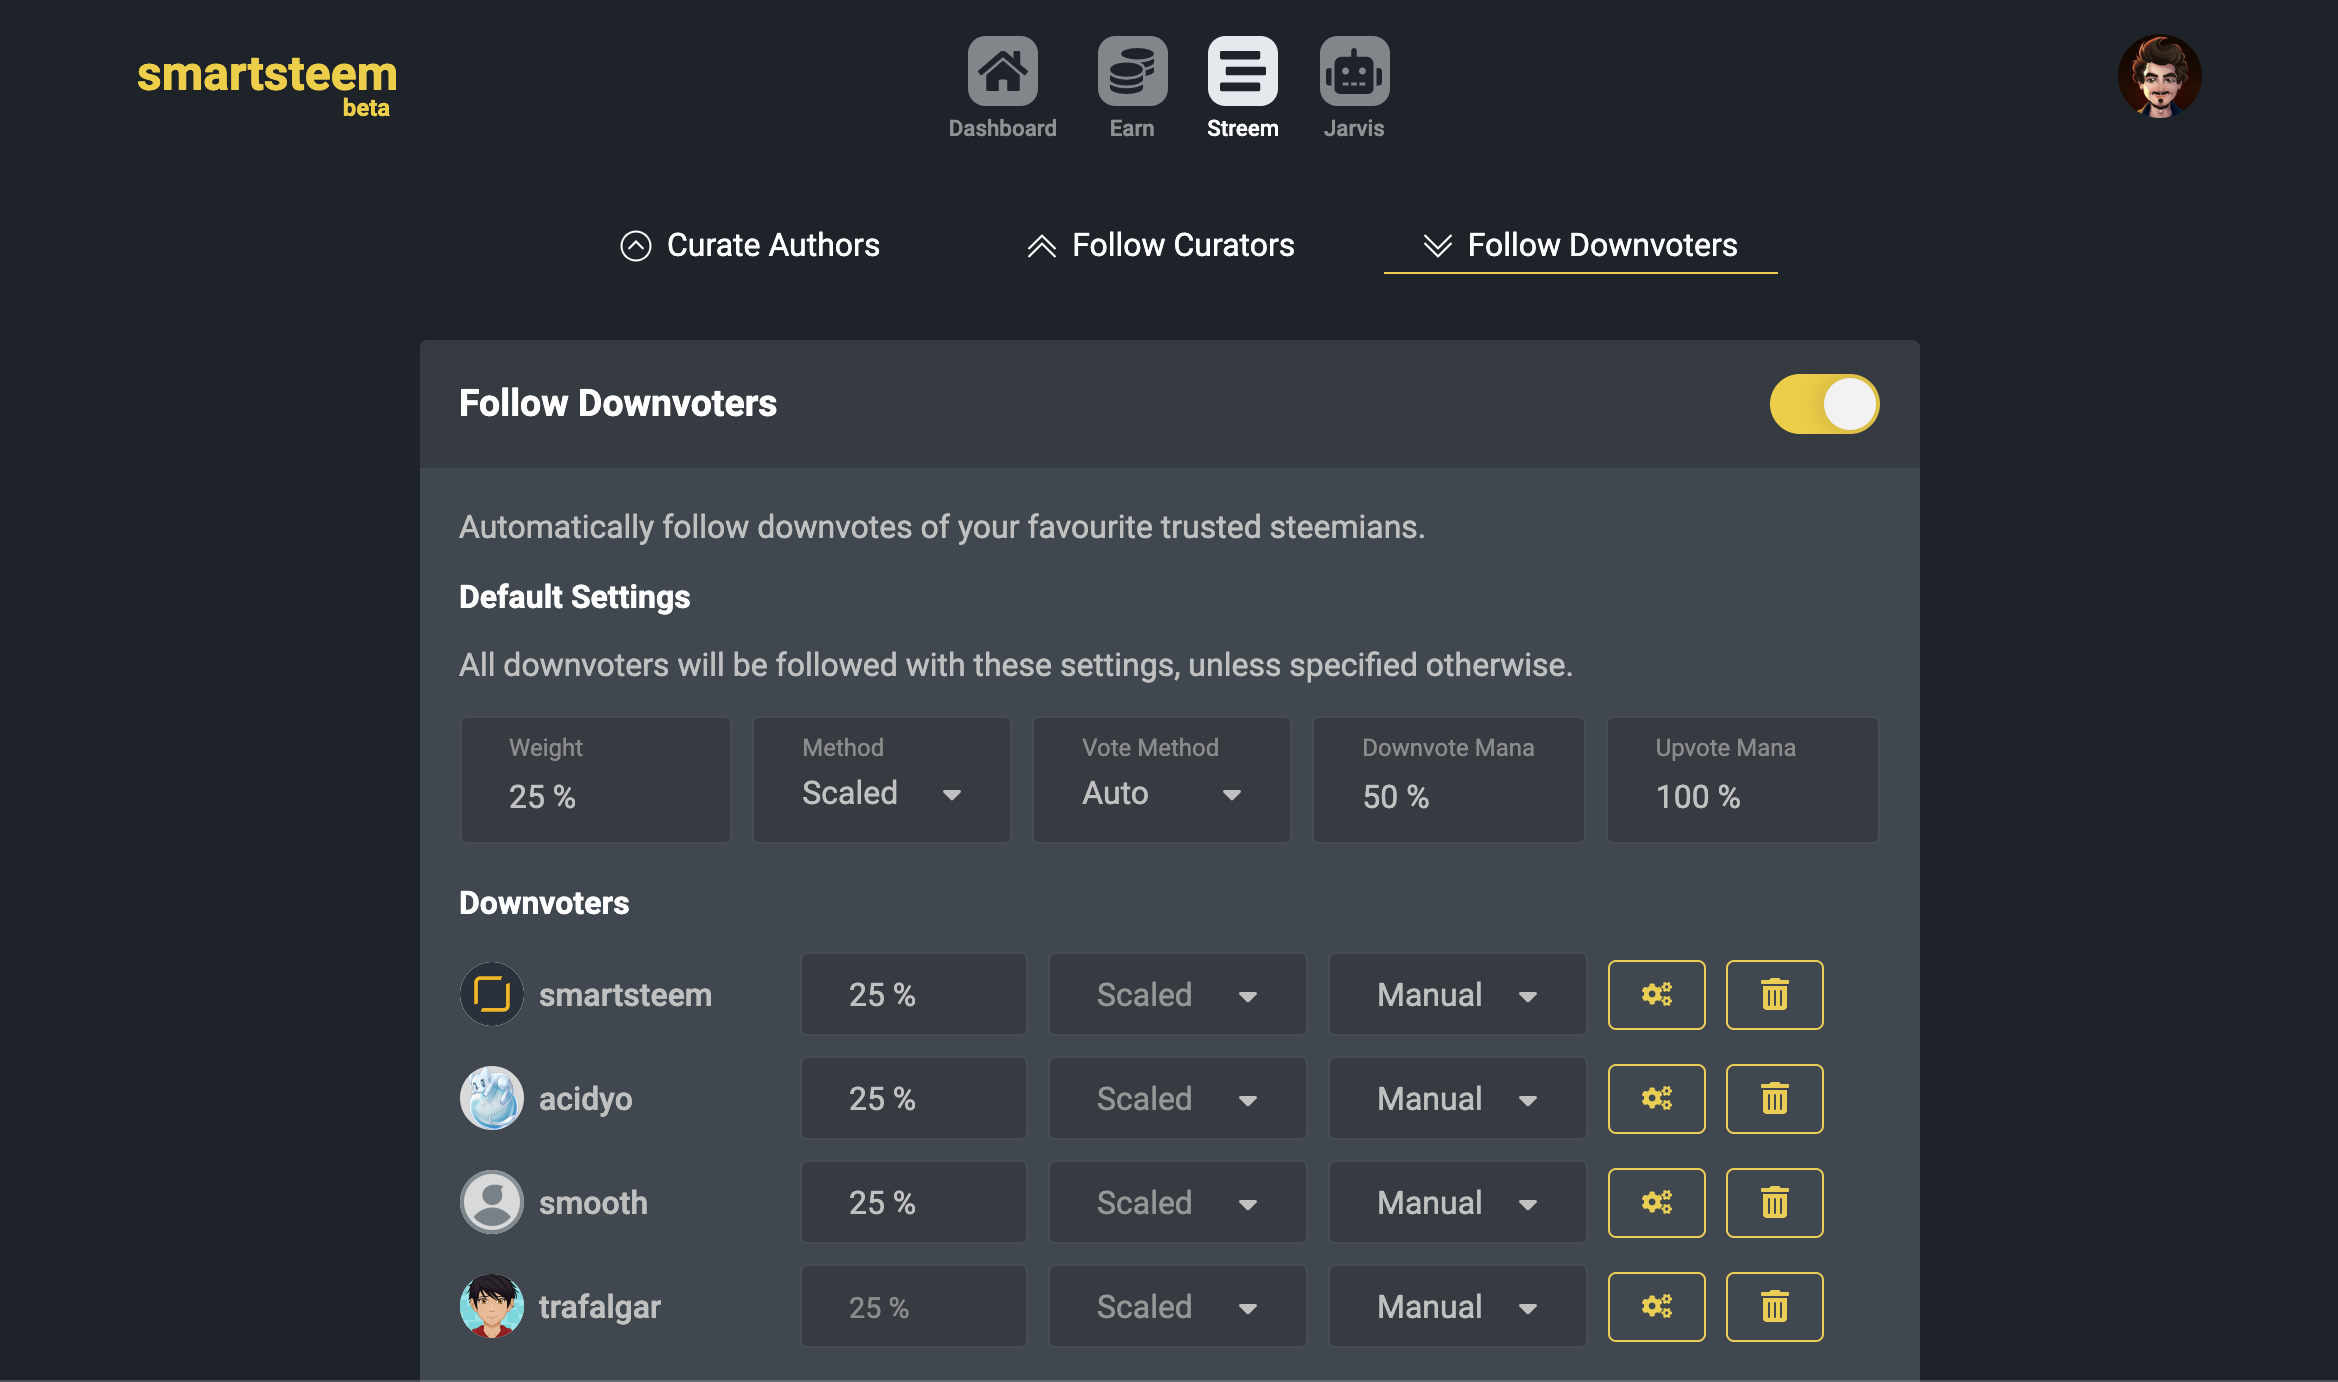This screenshot has width=2338, height=1382.
Task: Switch to Follow Curators tab
Action: pos(1161,245)
